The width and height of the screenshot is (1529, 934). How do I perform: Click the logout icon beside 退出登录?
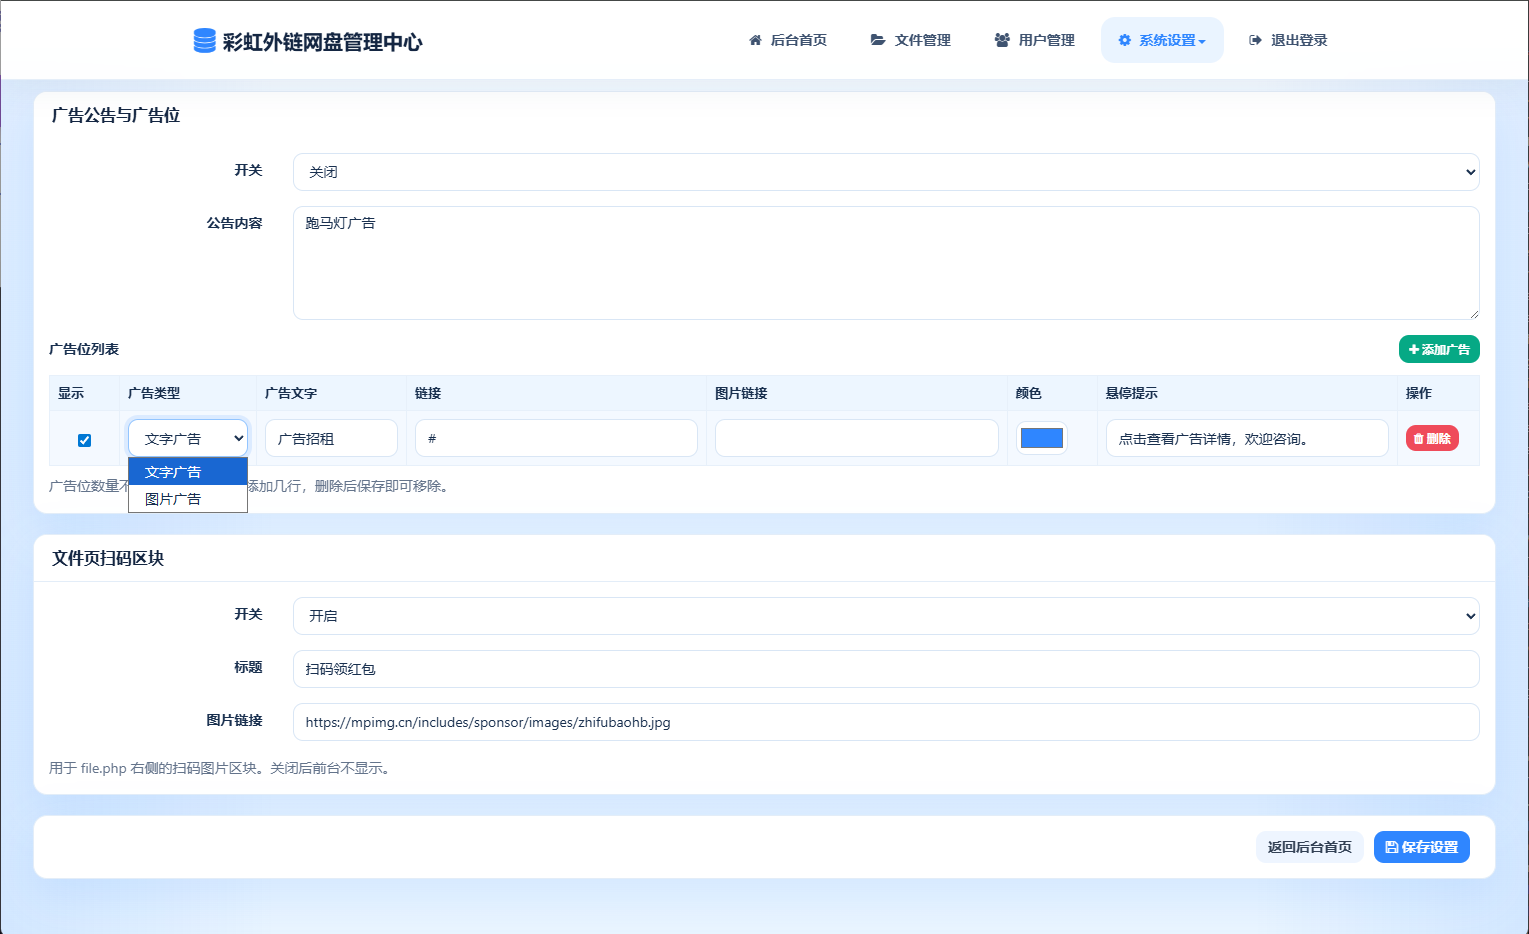pyautogui.click(x=1255, y=40)
